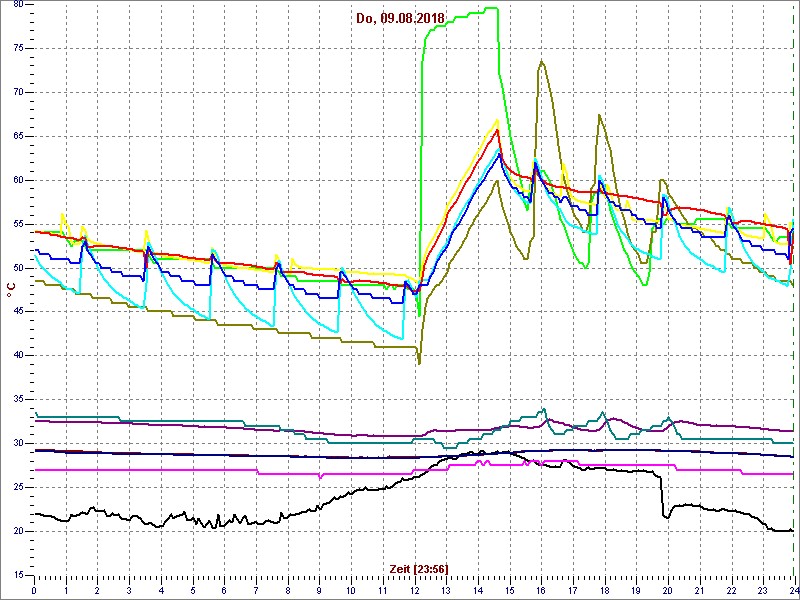Click hour 12 on the time axis
This screenshot has height=600, width=800.
click(x=414, y=590)
